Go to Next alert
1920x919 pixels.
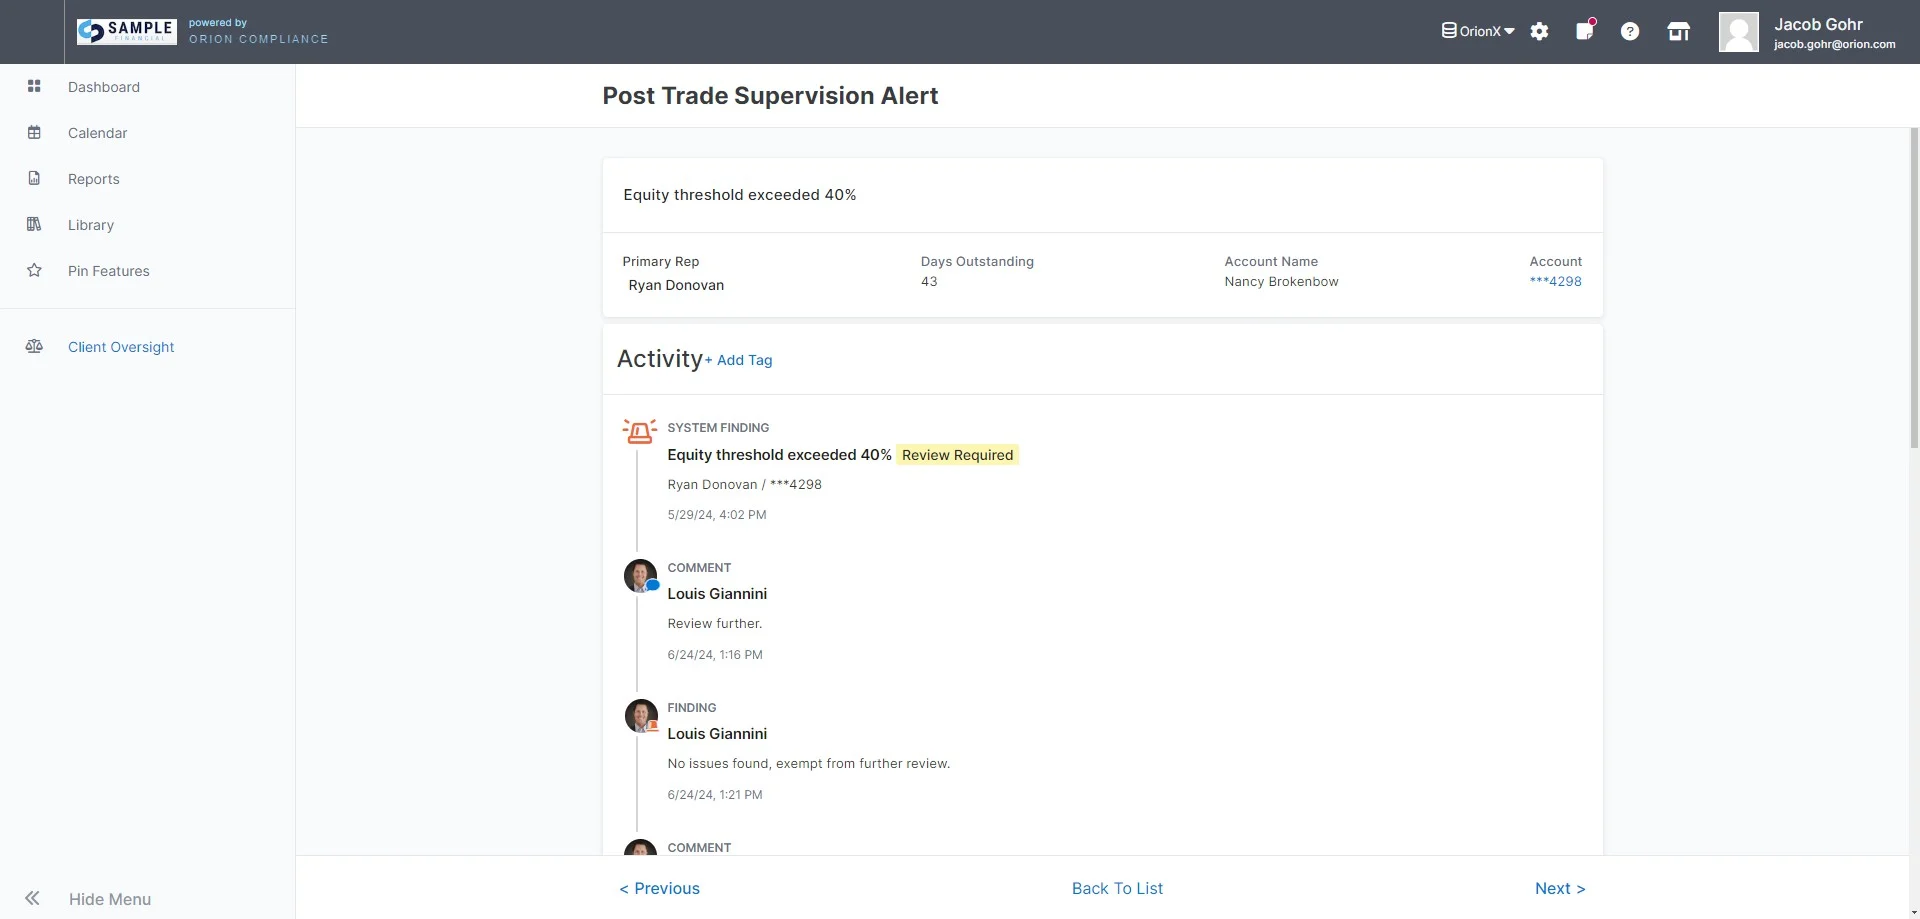[x=1559, y=888]
